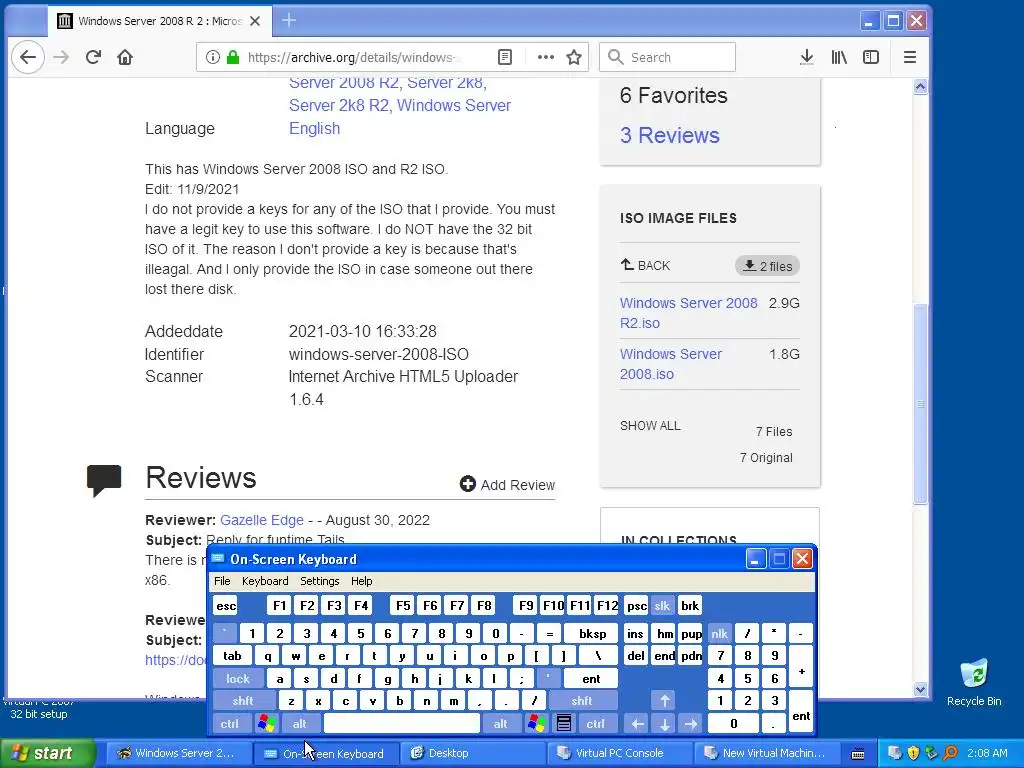Click keyboard icon in system tray
This screenshot has width=1024, height=768.
point(858,754)
